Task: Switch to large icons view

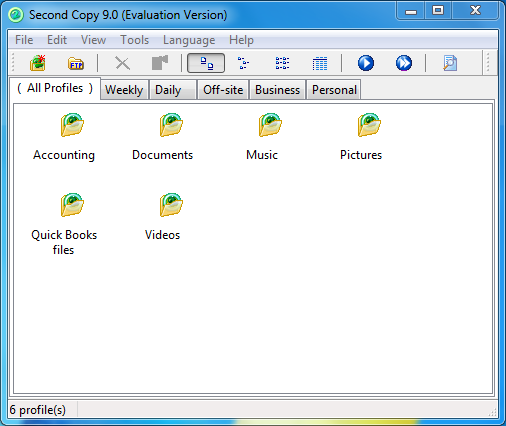Action: (206, 63)
